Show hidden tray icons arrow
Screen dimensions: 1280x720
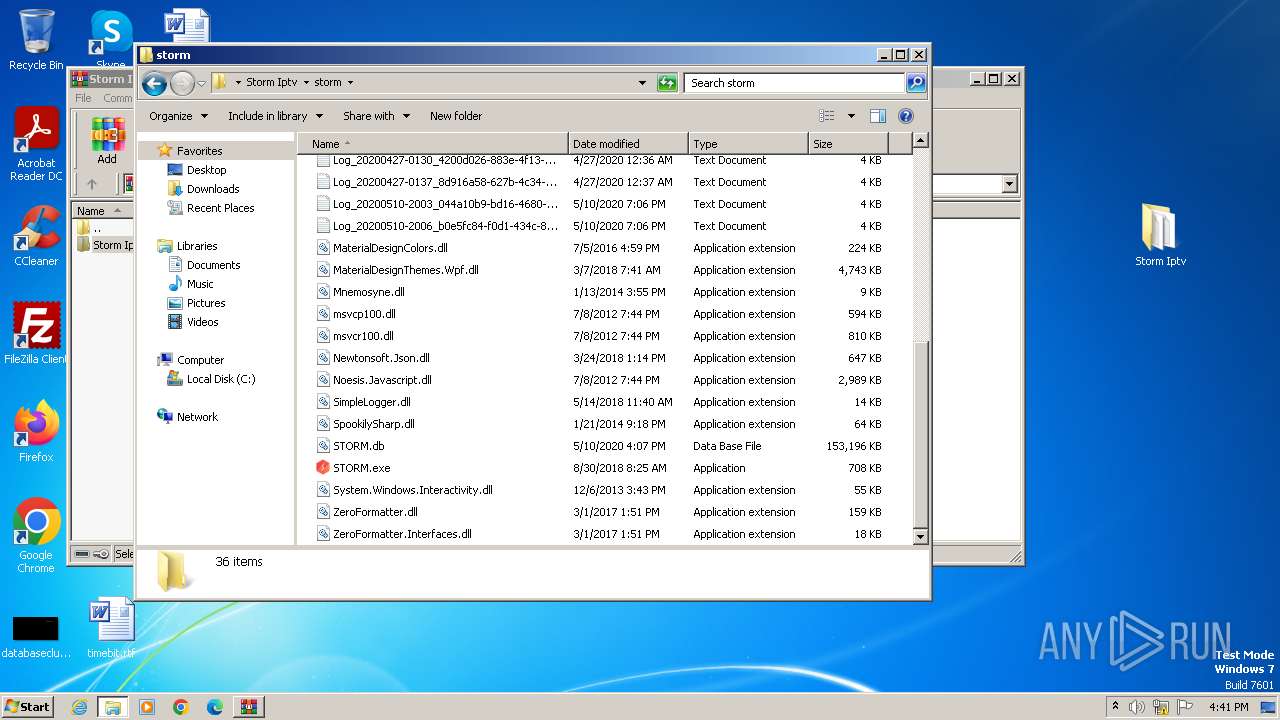coord(1115,706)
